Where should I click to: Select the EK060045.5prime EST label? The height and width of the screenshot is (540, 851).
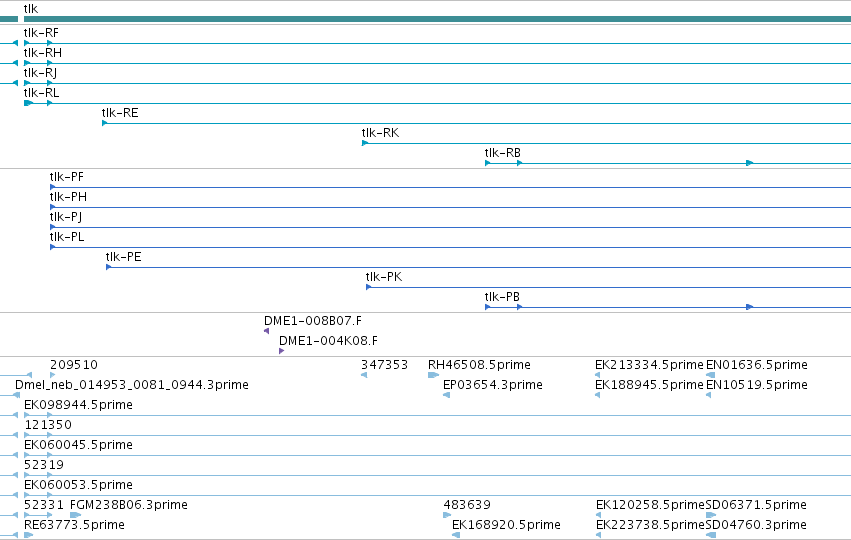(x=78, y=445)
